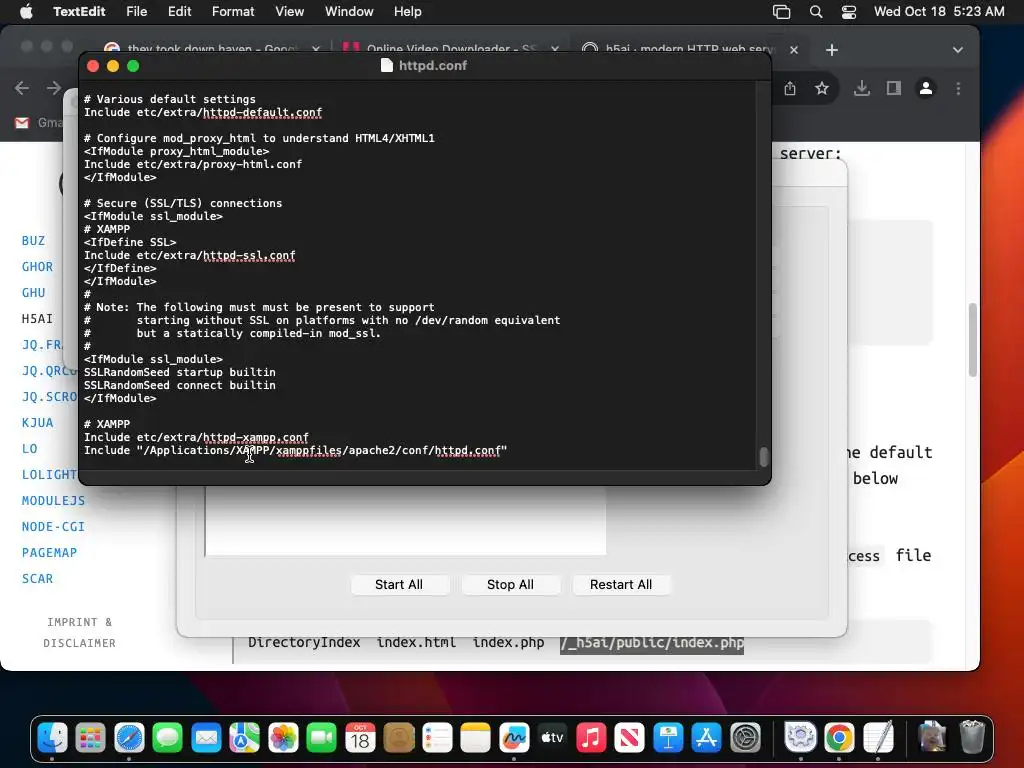Open Finder from the dock
Viewport: 1024px width, 768px height.
point(52,739)
